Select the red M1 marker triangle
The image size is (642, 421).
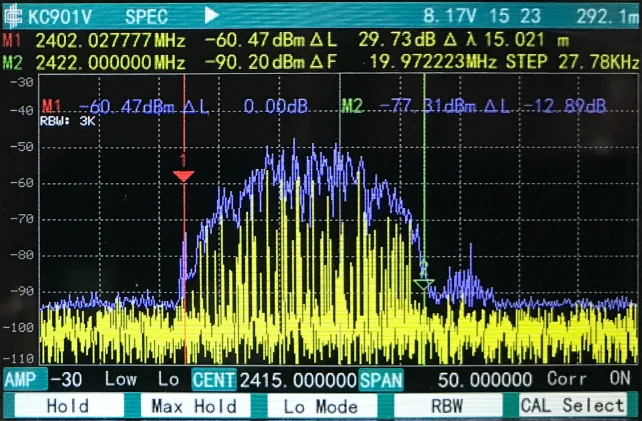point(183,176)
